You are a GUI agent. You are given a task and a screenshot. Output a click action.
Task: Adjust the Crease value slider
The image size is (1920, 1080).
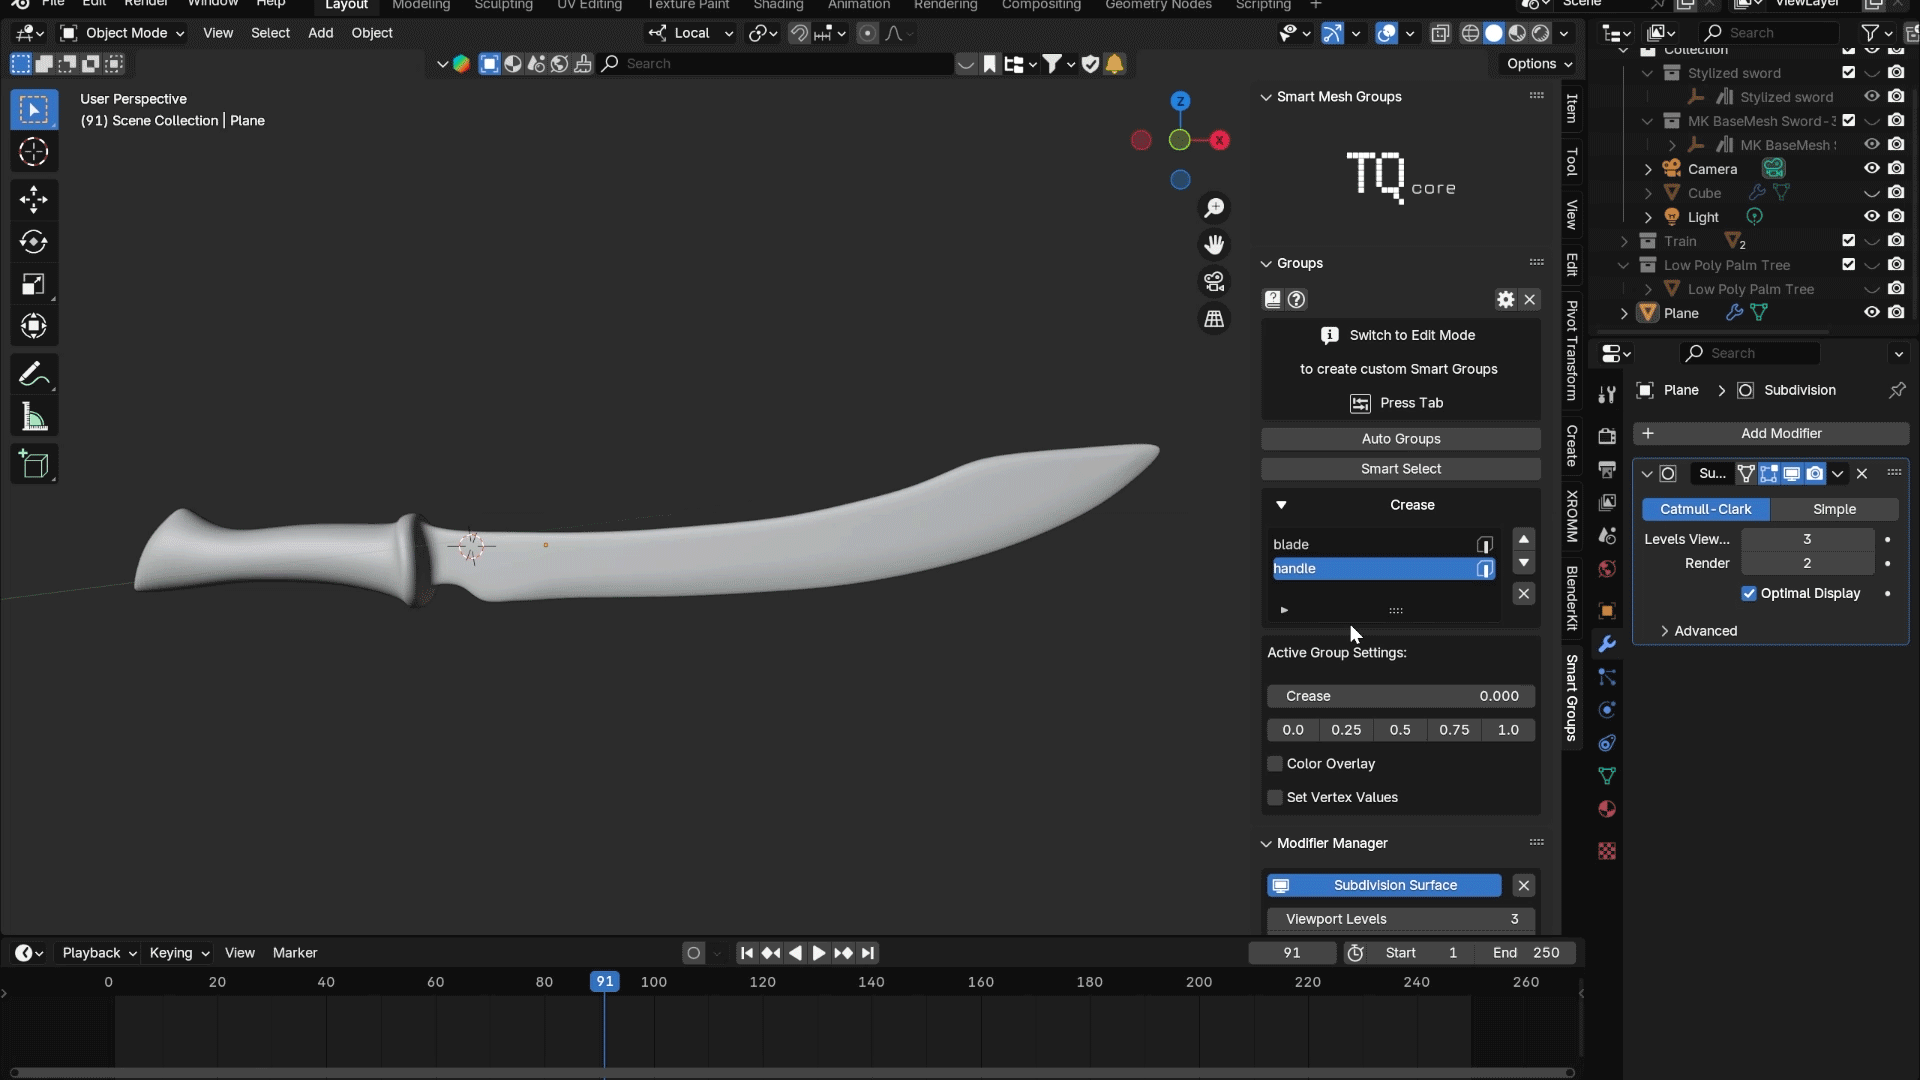1400,696
